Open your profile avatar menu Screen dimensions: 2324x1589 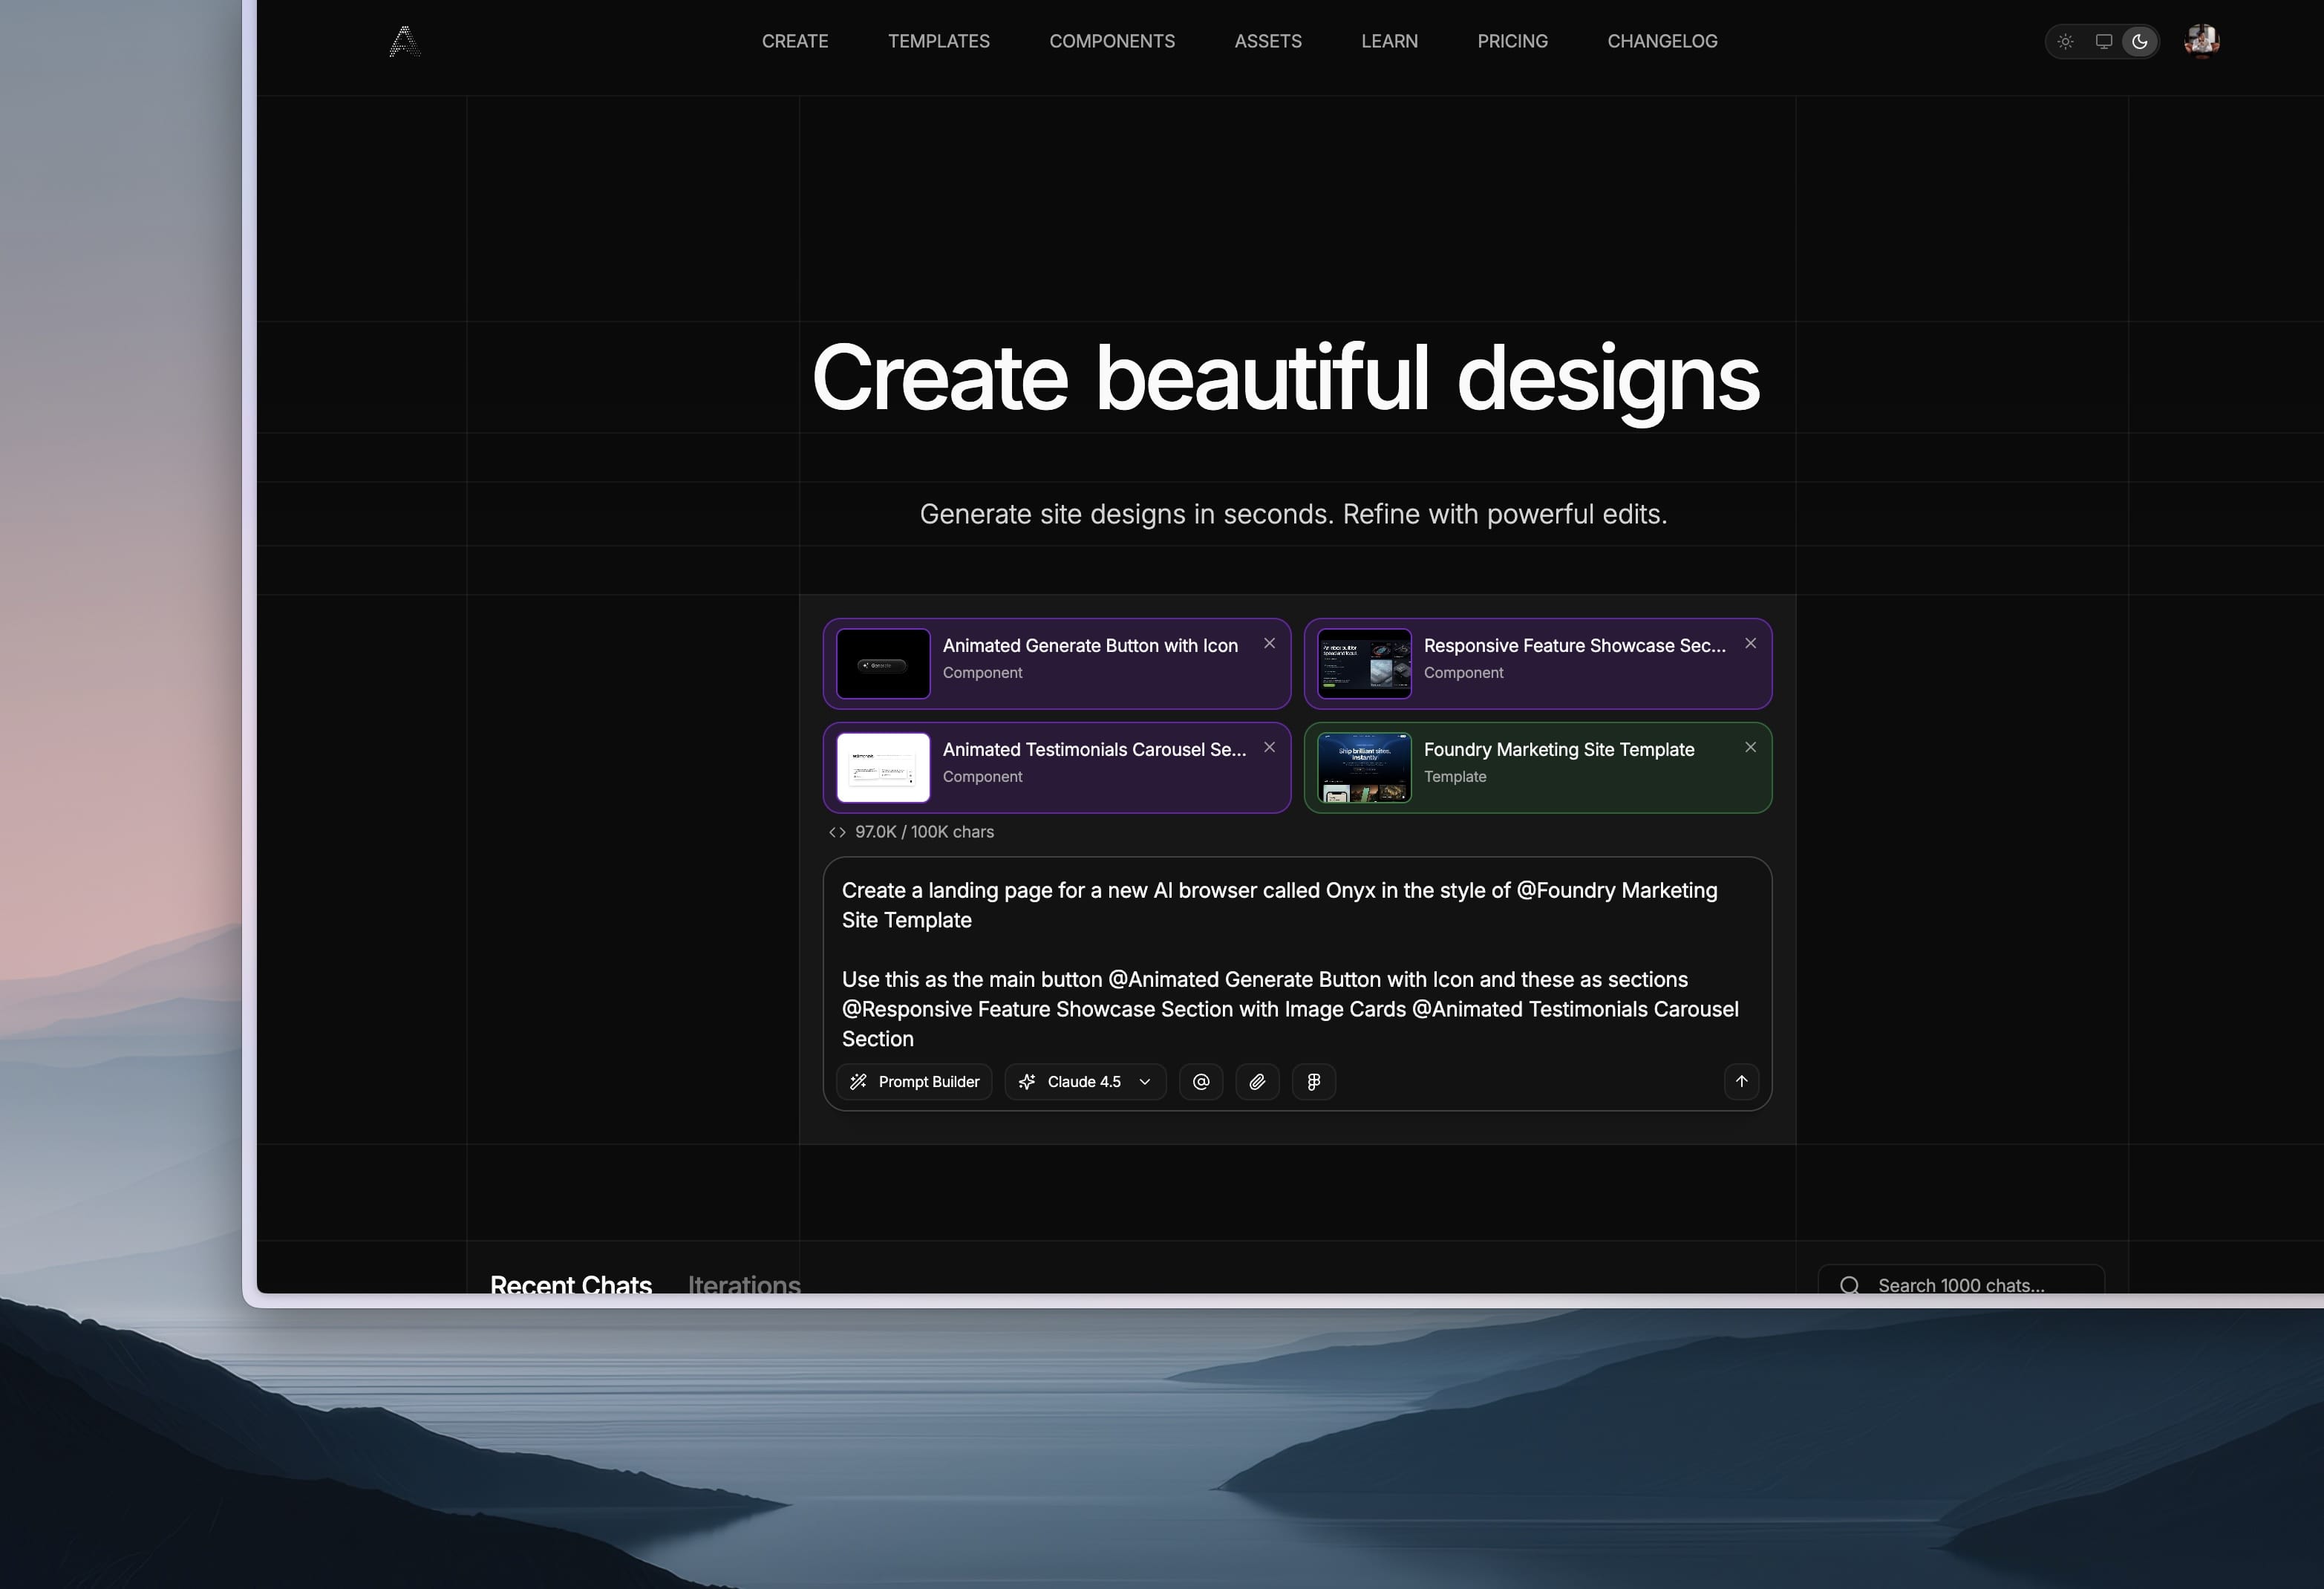[2199, 41]
